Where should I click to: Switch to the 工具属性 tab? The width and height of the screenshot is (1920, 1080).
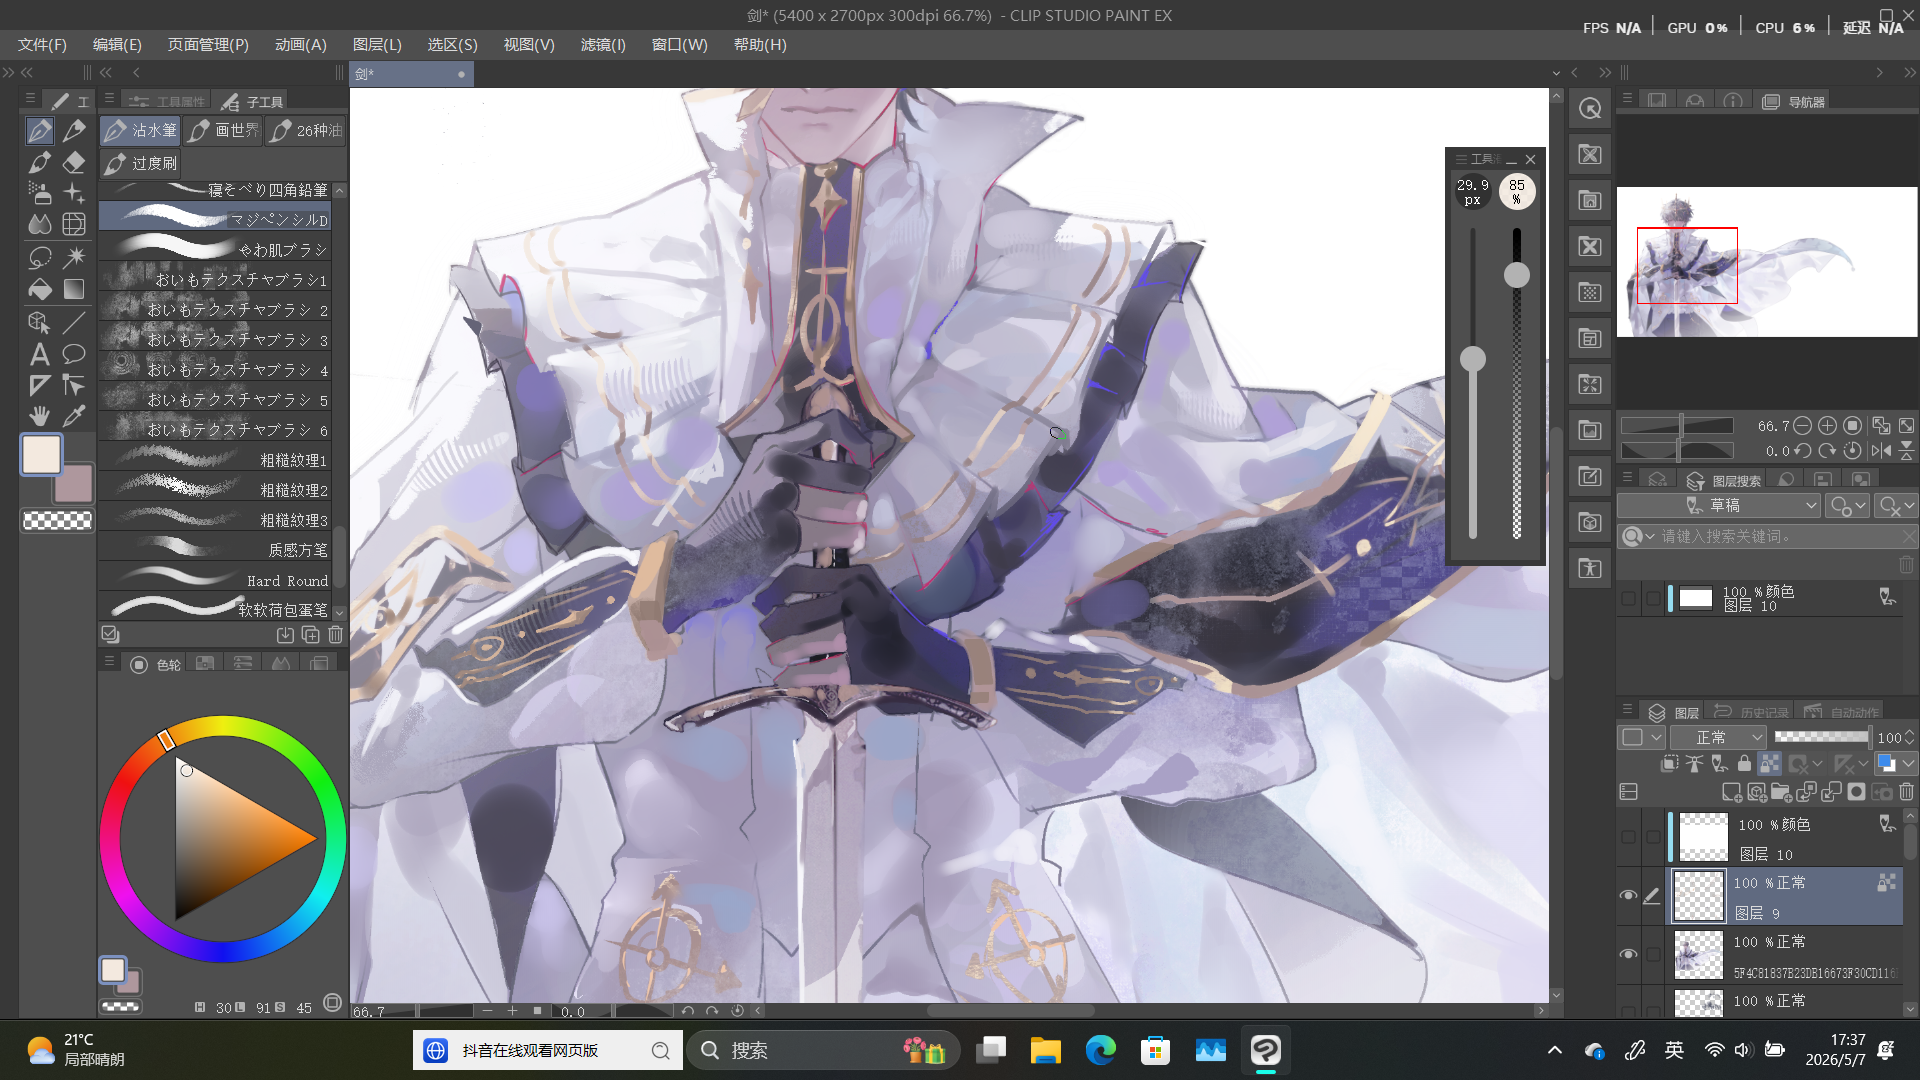[x=168, y=101]
